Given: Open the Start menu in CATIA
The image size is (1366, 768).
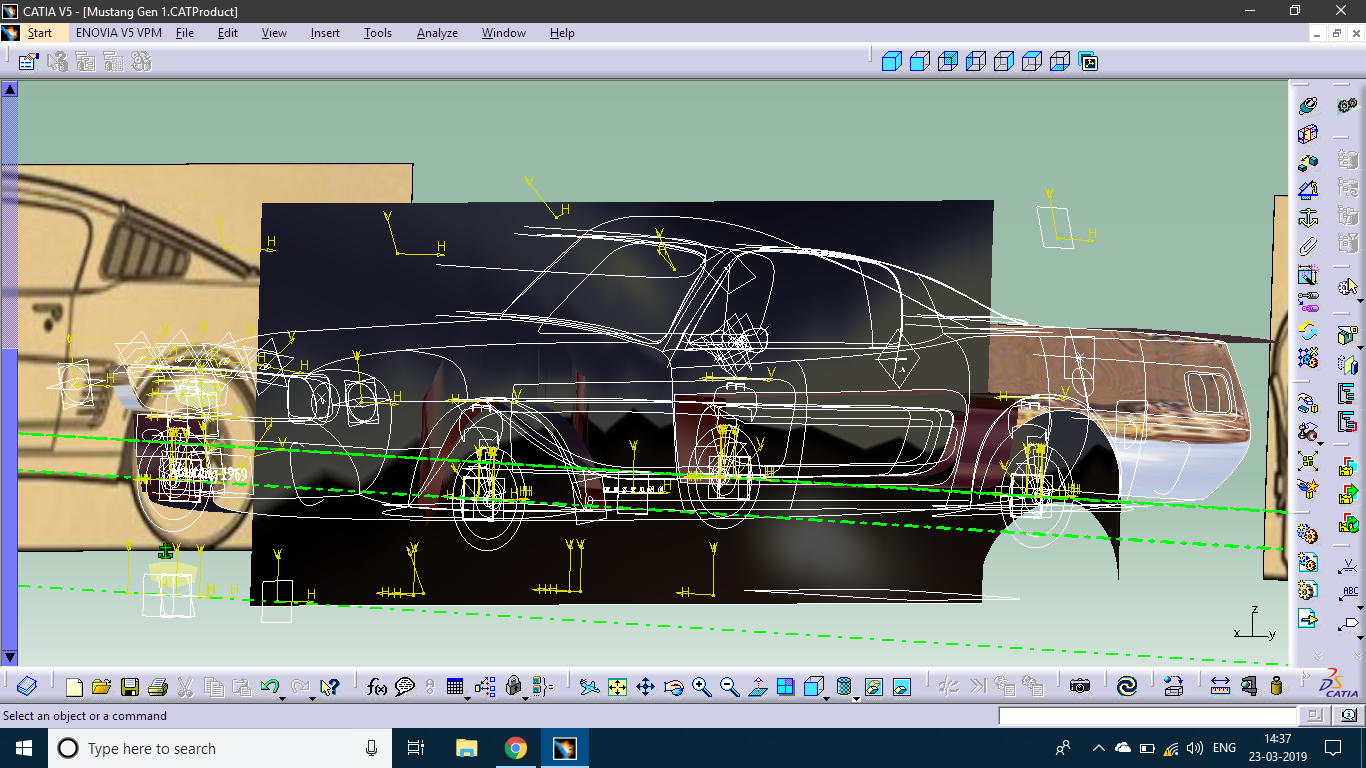Looking at the screenshot, I should (x=40, y=33).
